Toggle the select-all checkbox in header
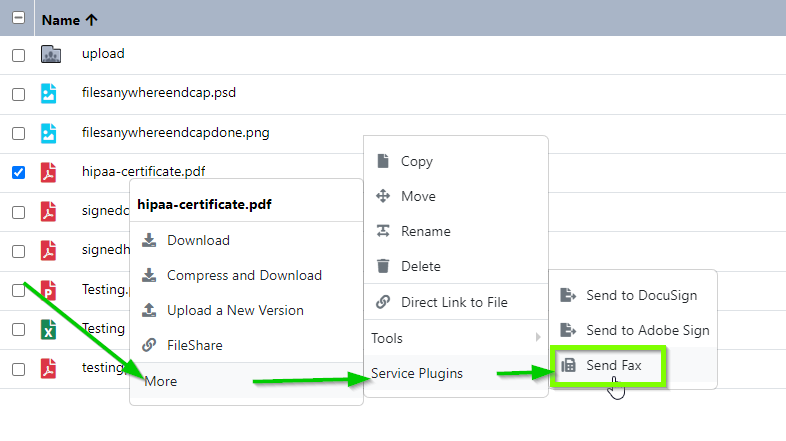The width and height of the screenshot is (786, 441). coord(18,18)
